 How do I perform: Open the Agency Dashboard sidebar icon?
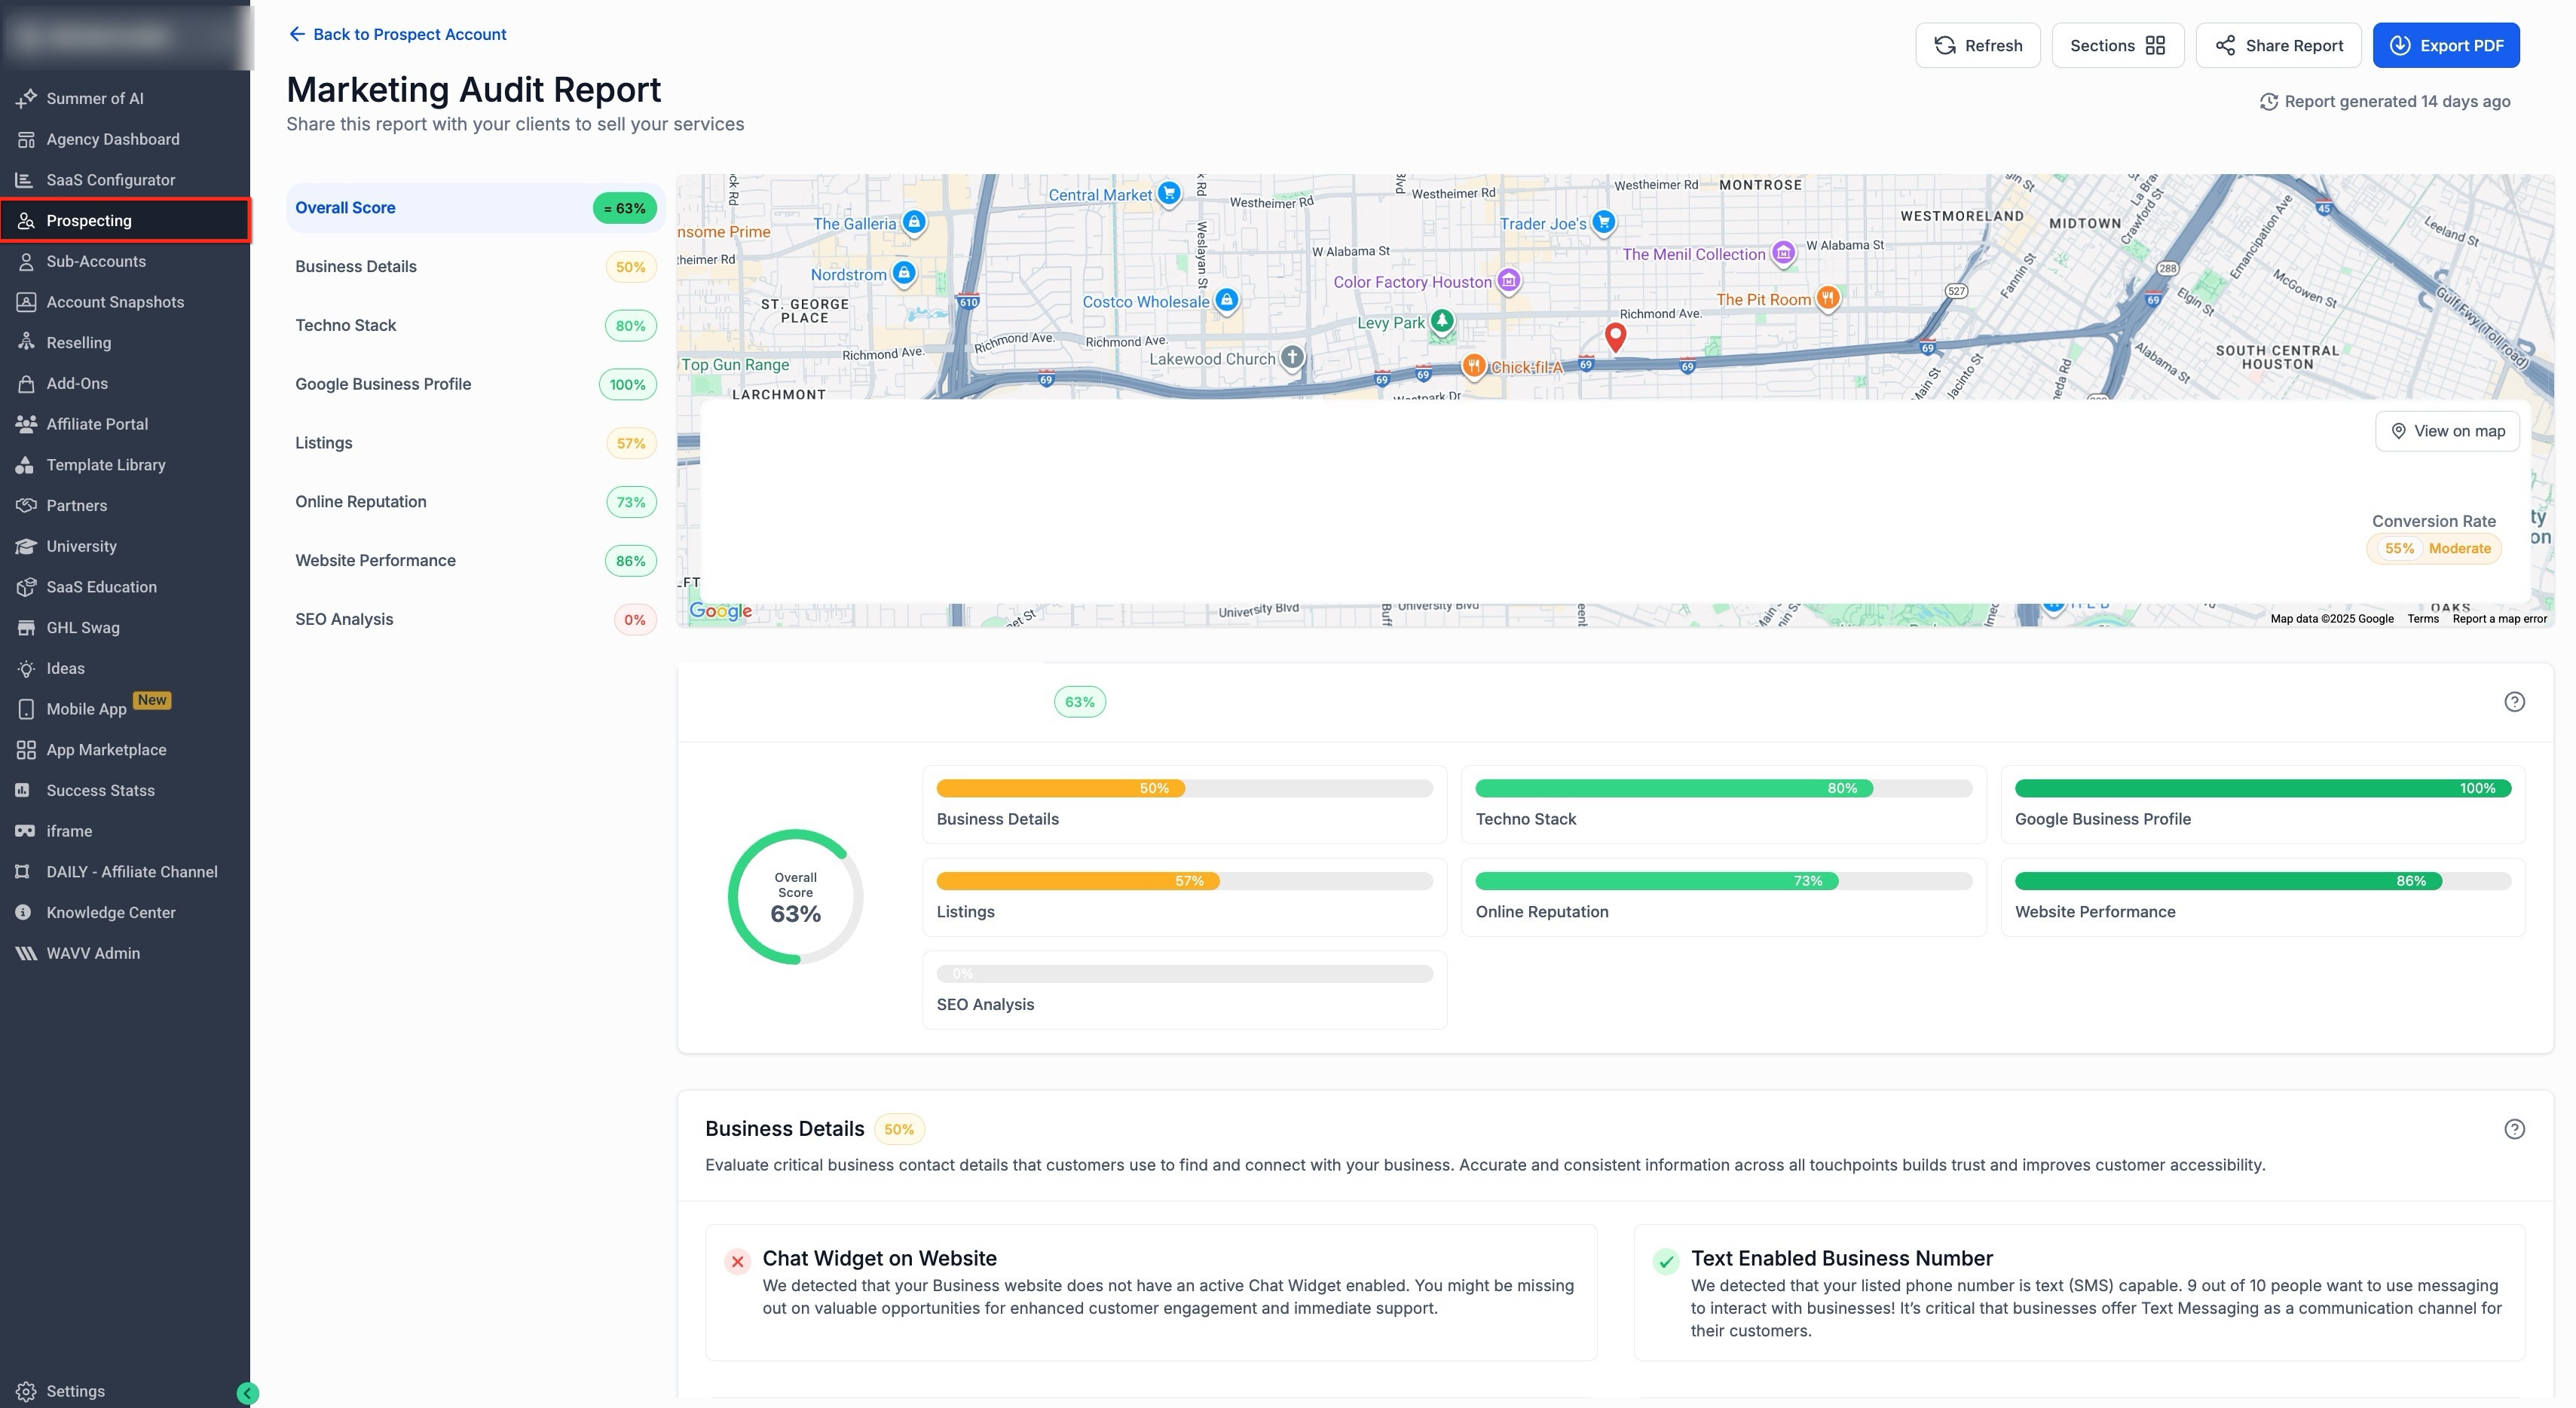[x=26, y=139]
